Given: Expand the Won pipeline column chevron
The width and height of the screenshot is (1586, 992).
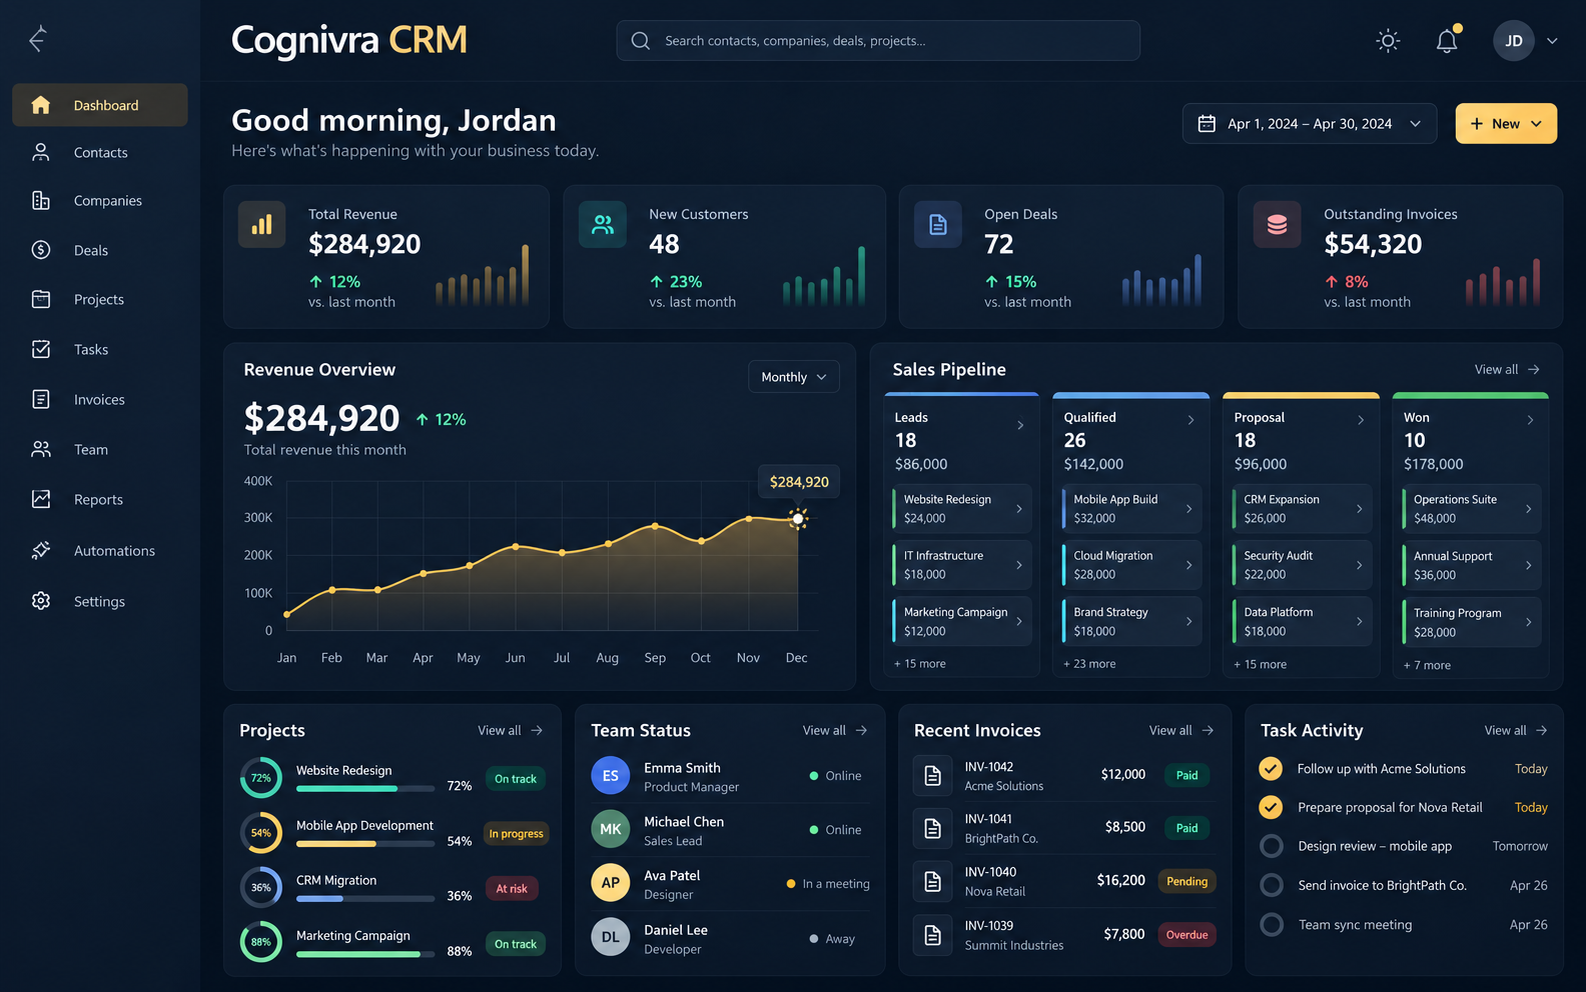Looking at the screenshot, I should coord(1530,420).
